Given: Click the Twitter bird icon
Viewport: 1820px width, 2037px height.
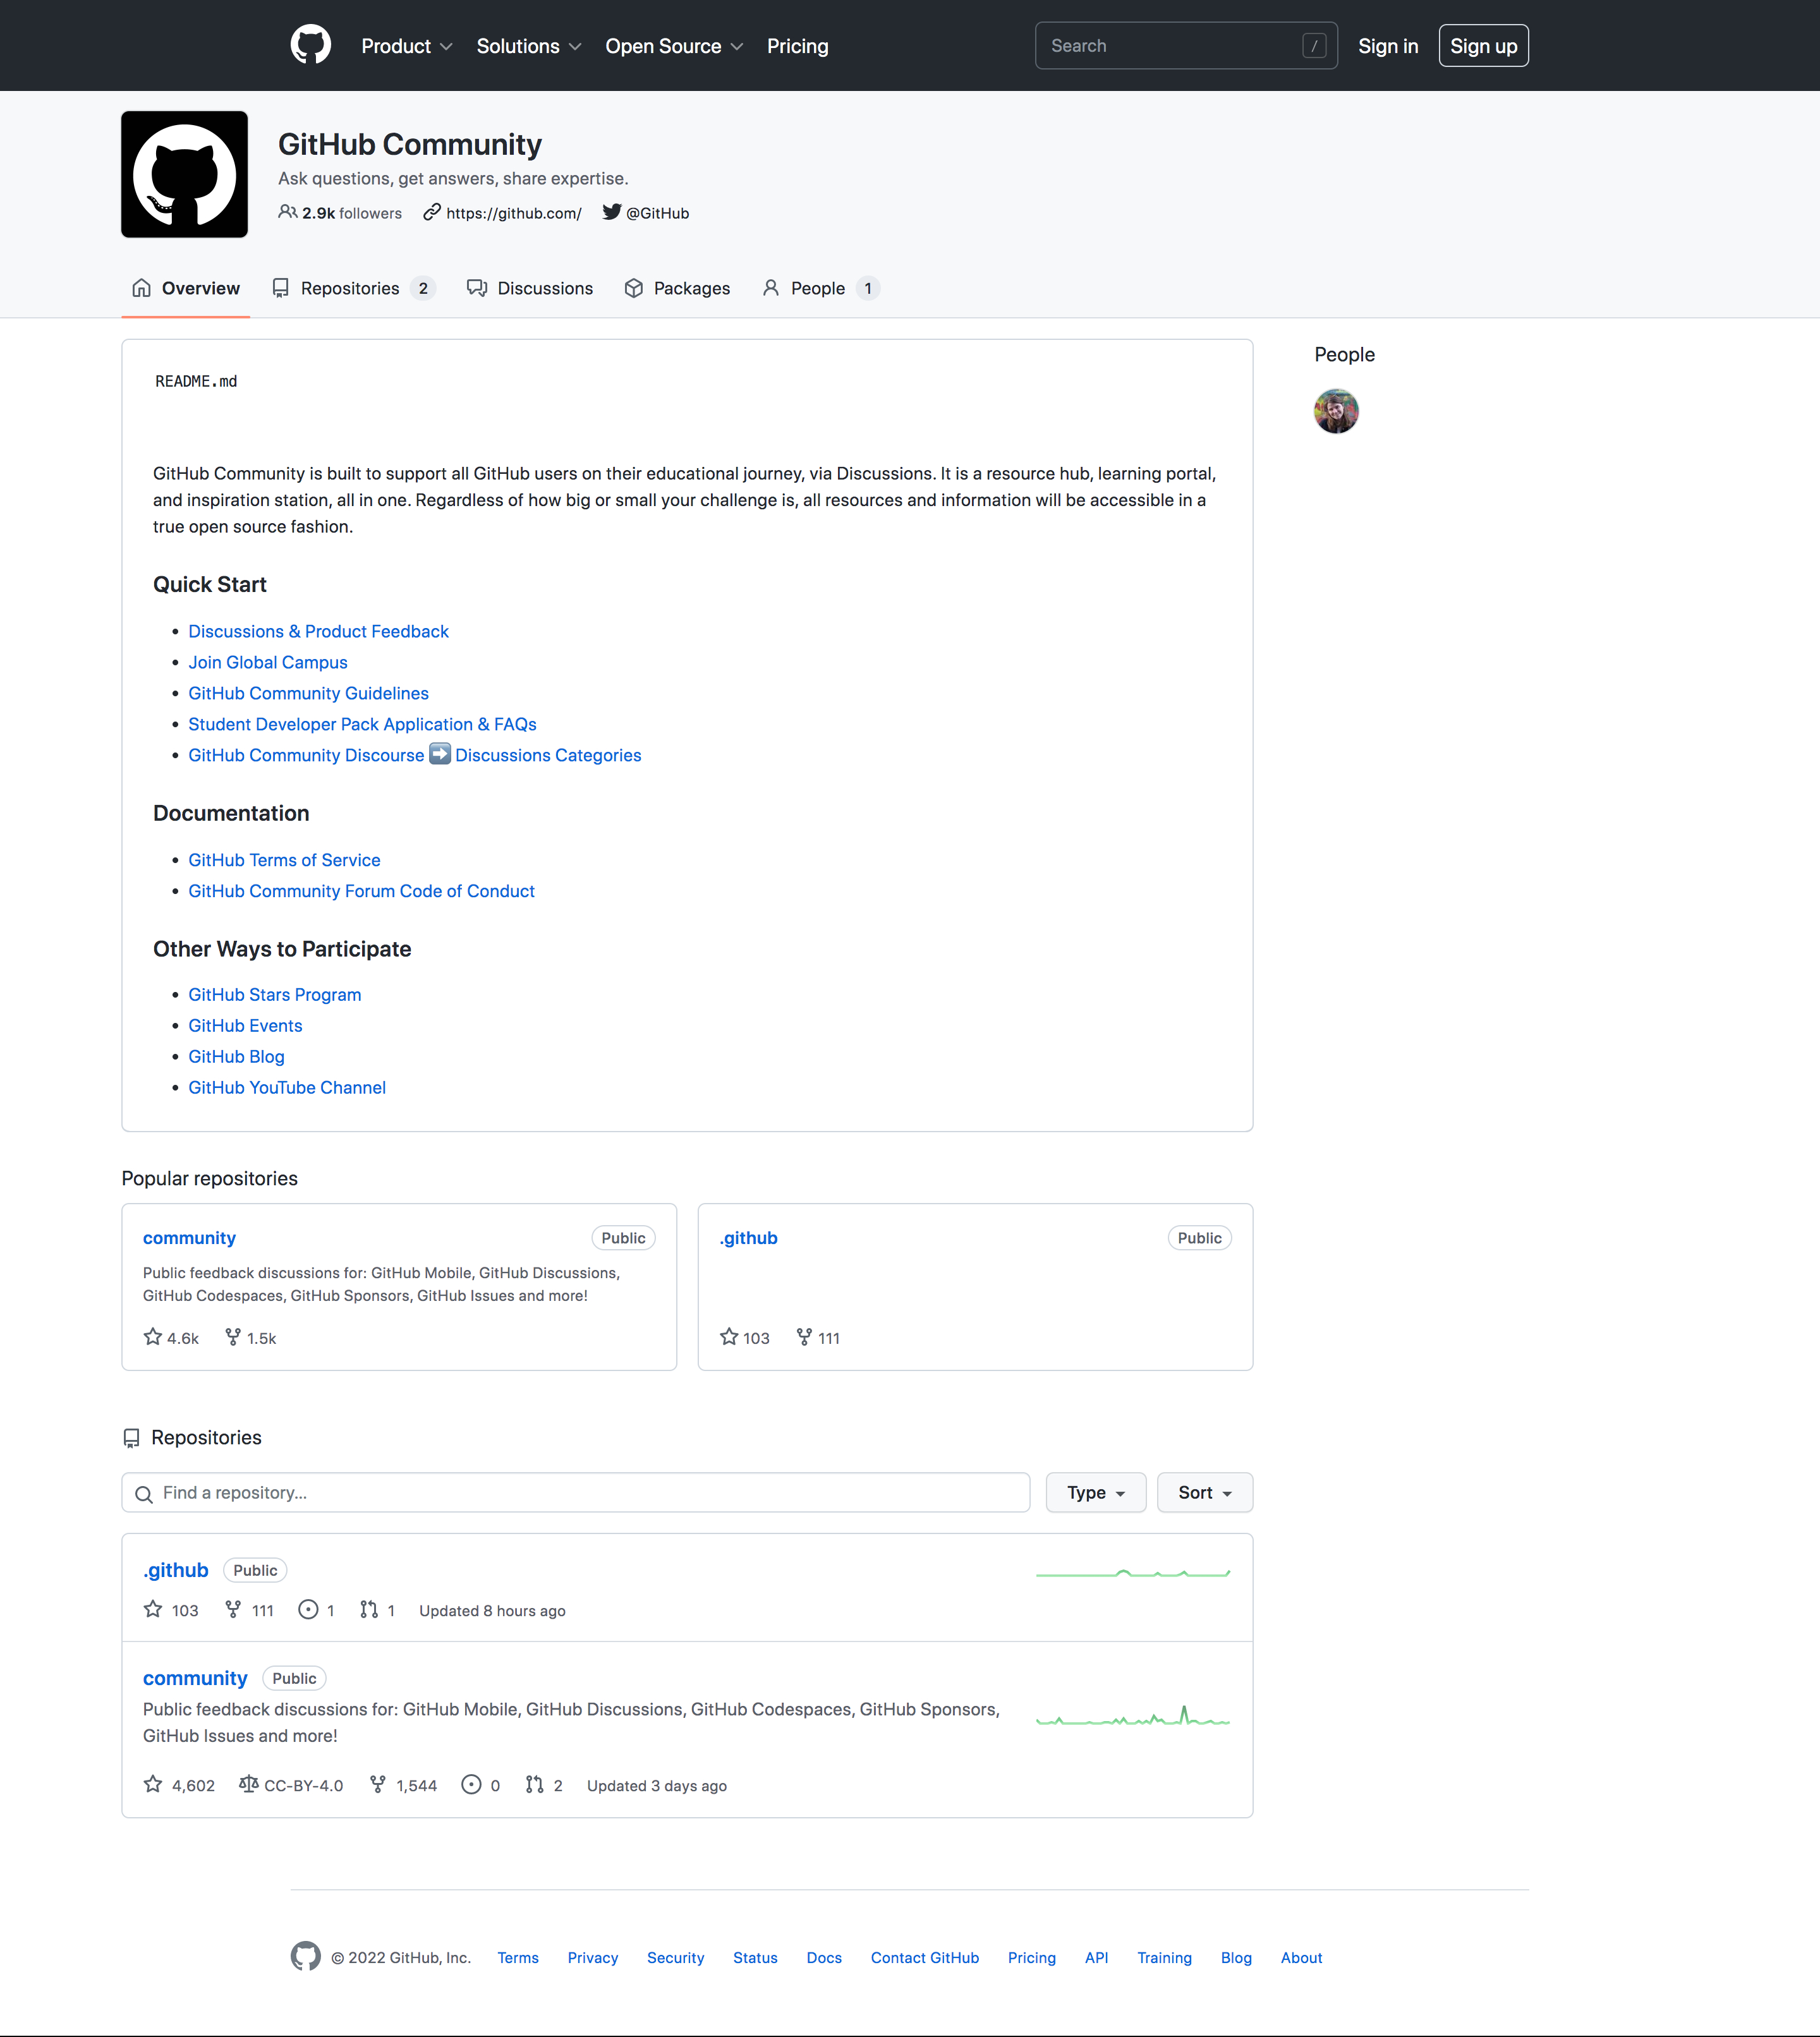Looking at the screenshot, I should pos(611,212).
